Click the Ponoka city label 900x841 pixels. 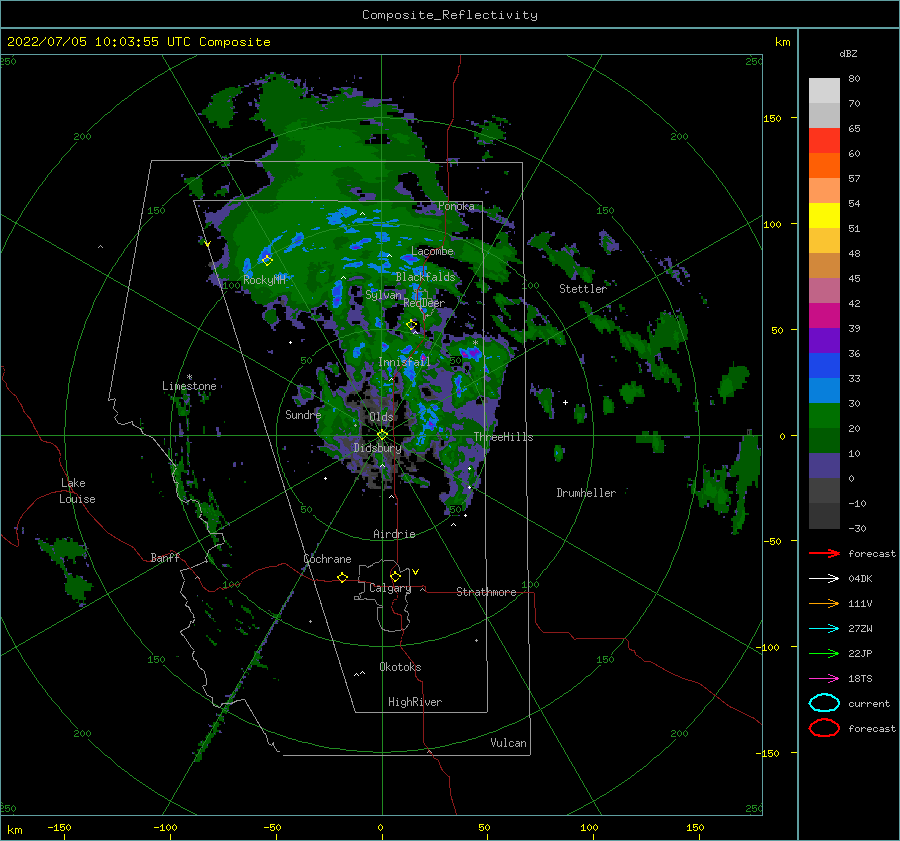pos(456,206)
